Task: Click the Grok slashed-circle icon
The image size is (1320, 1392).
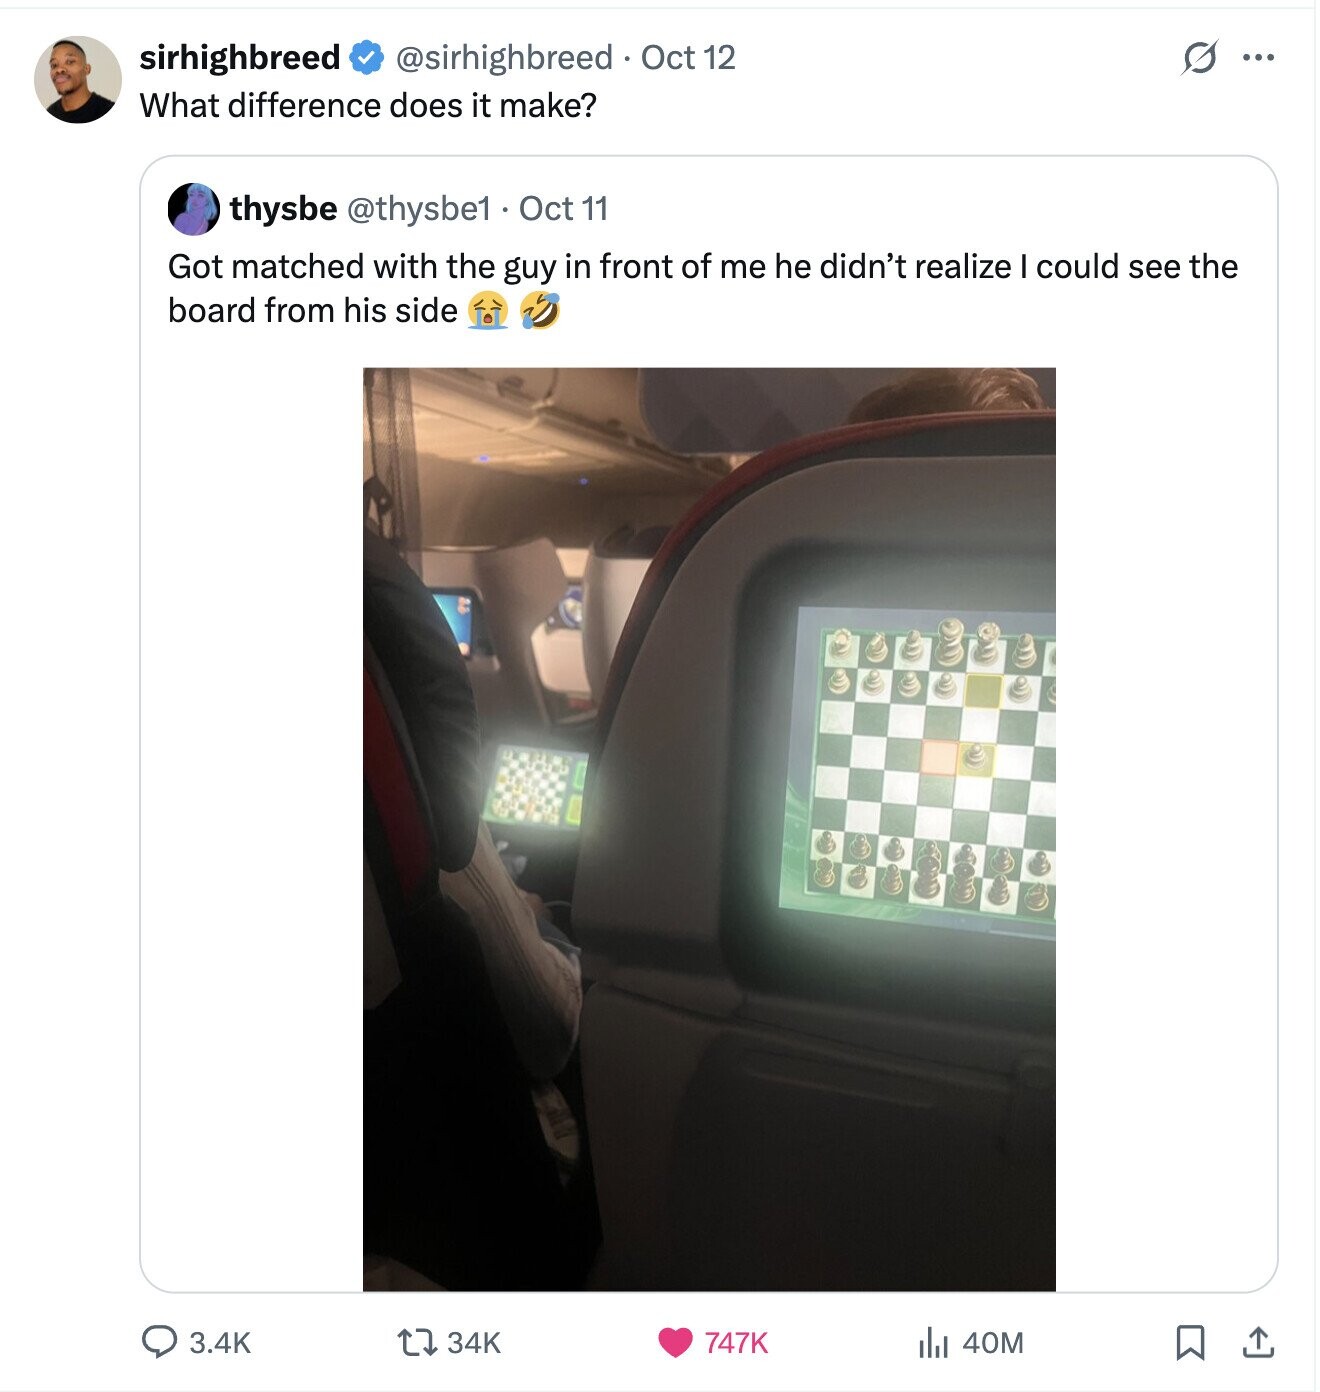Action: (1199, 58)
